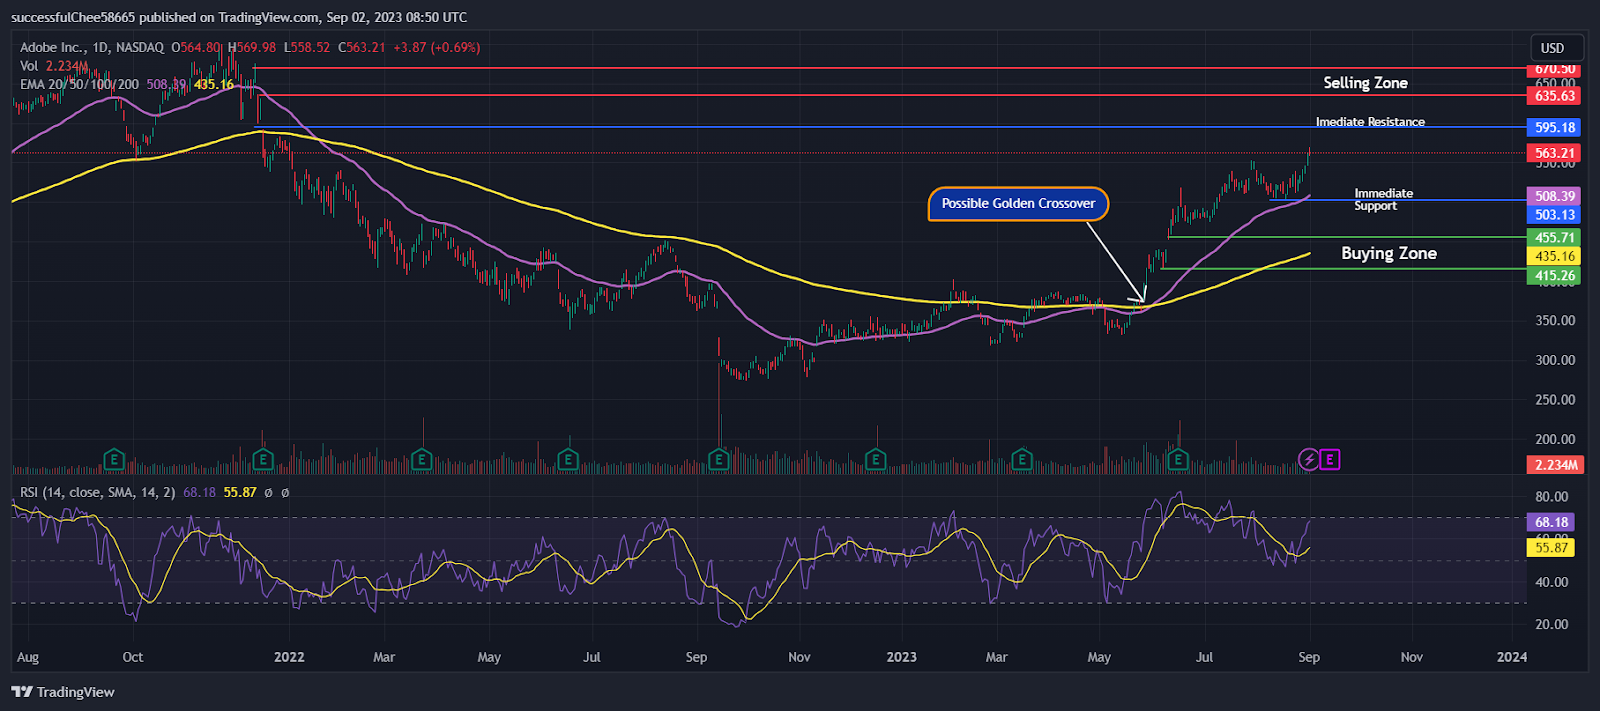
Task: Select the Imediate Resistance text label
Action: (1370, 122)
